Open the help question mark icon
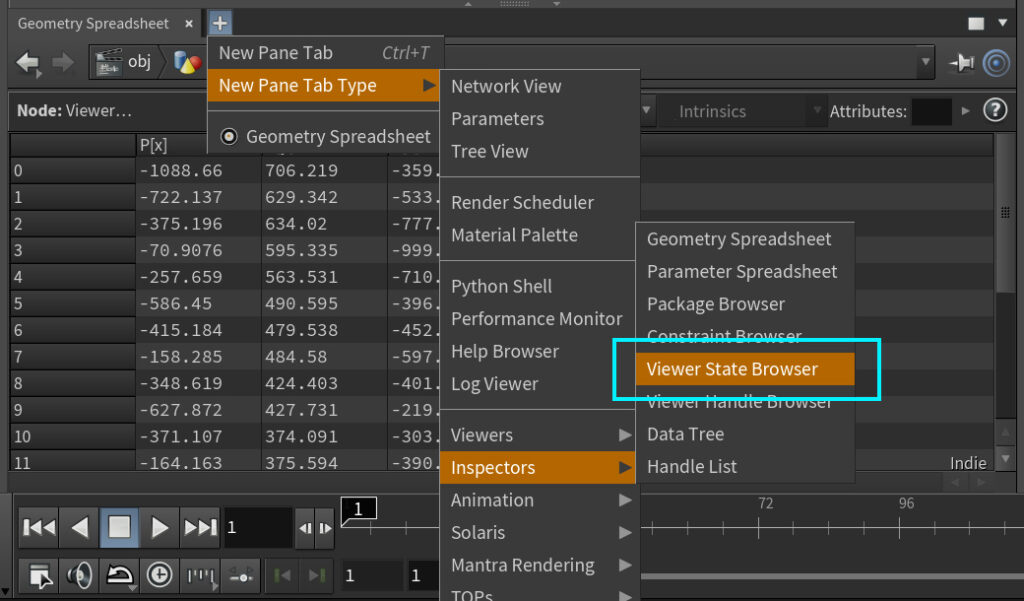 [x=994, y=111]
